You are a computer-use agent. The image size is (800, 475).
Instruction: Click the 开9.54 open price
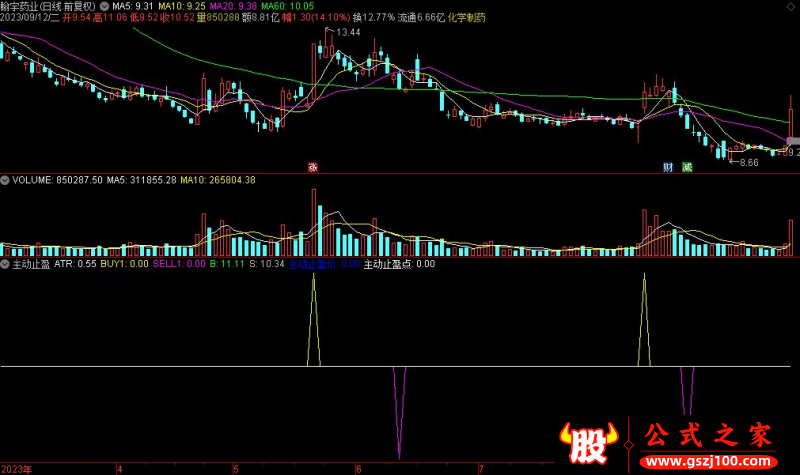(x=77, y=17)
